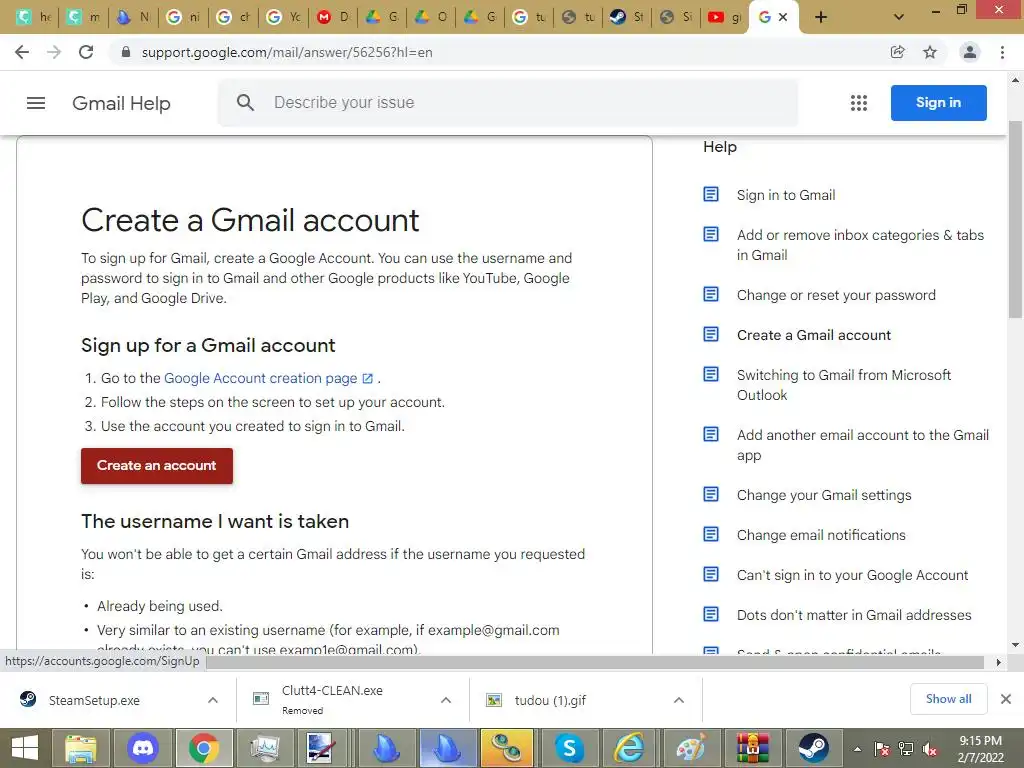1024x768 pixels.
Task: Click the address bar URL
Action: coord(287,52)
